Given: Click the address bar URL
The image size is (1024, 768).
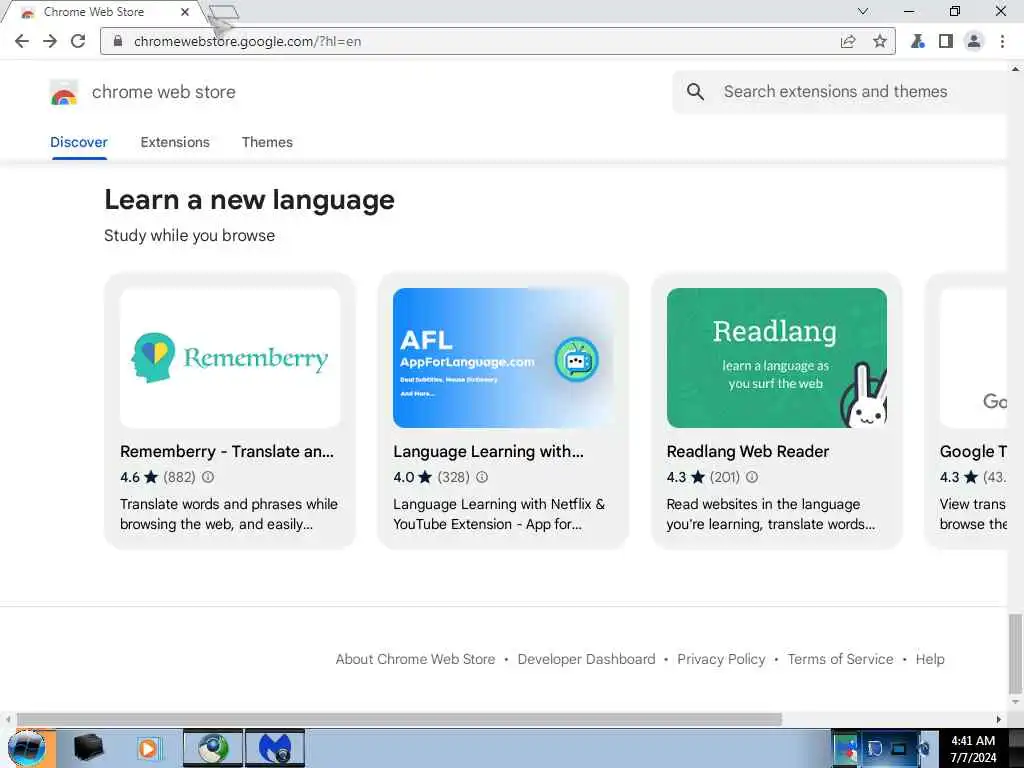Looking at the screenshot, I should point(248,42).
